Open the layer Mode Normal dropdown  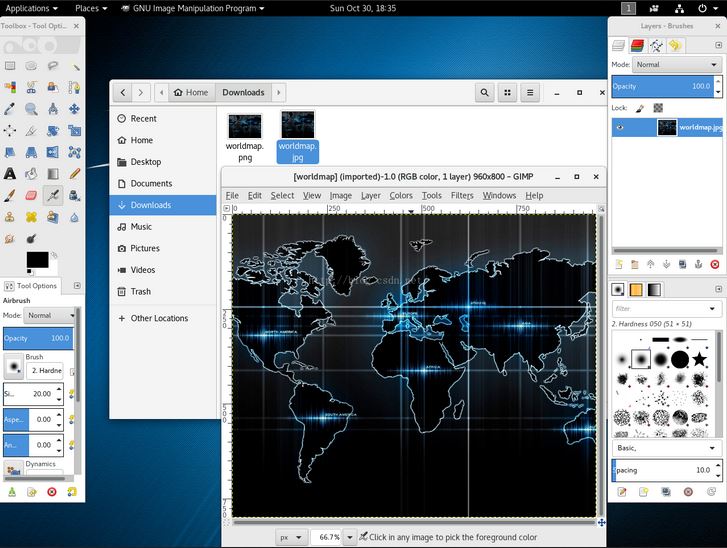click(x=676, y=65)
